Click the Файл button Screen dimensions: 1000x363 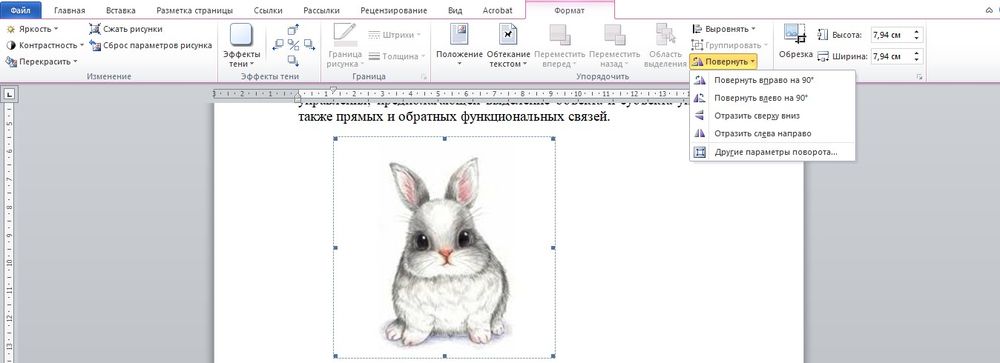coord(22,11)
